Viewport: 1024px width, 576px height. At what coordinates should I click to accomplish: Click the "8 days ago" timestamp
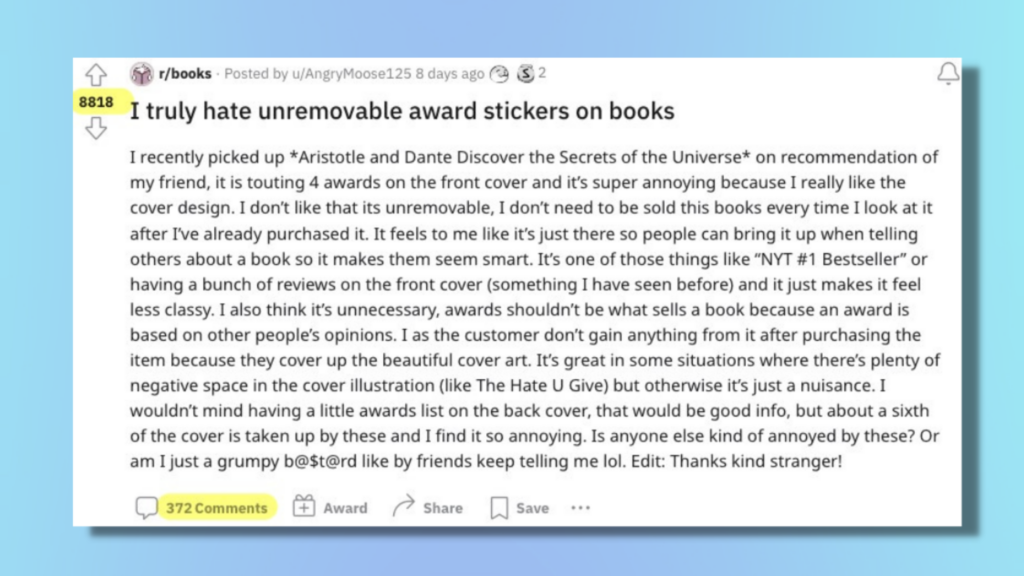point(449,74)
